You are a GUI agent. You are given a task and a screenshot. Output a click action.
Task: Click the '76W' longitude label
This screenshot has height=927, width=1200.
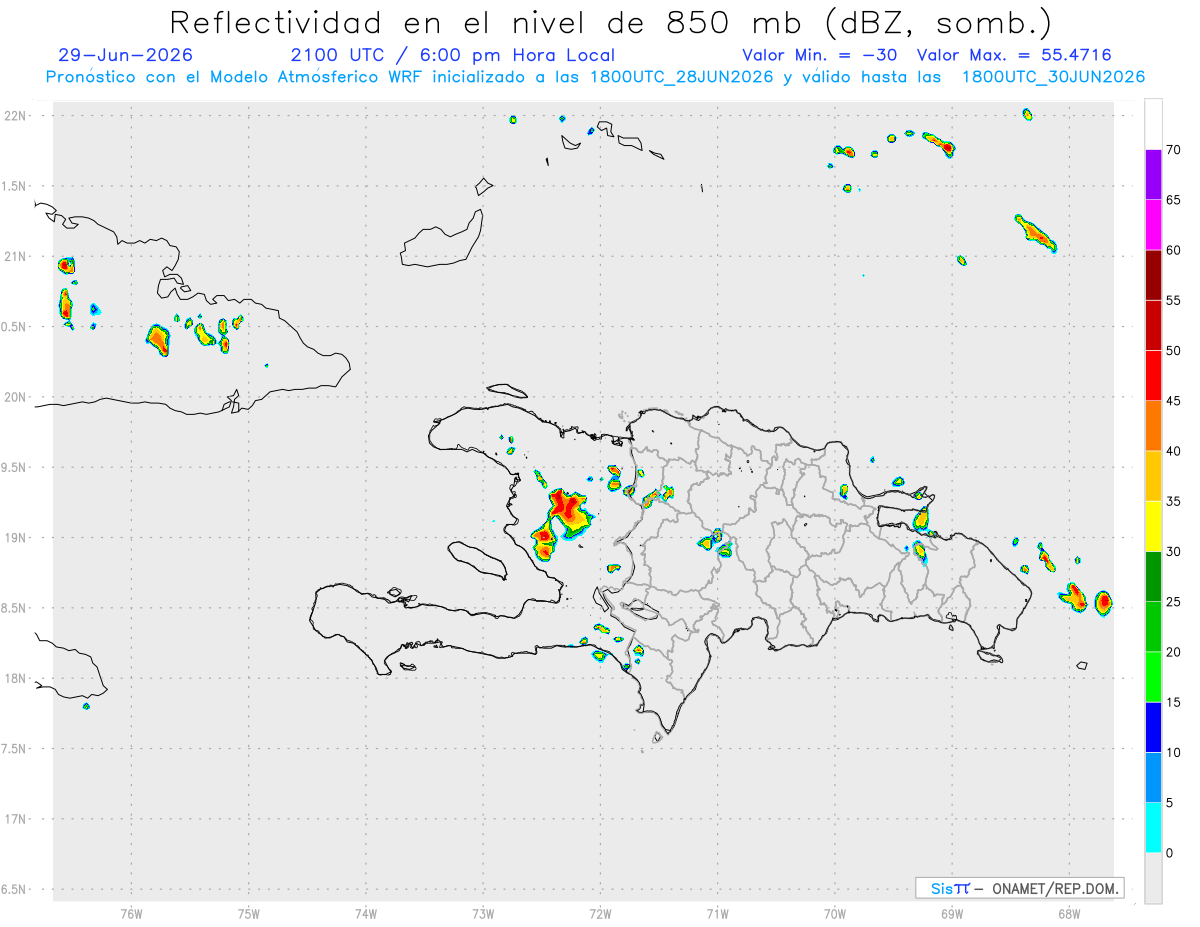pos(131,913)
